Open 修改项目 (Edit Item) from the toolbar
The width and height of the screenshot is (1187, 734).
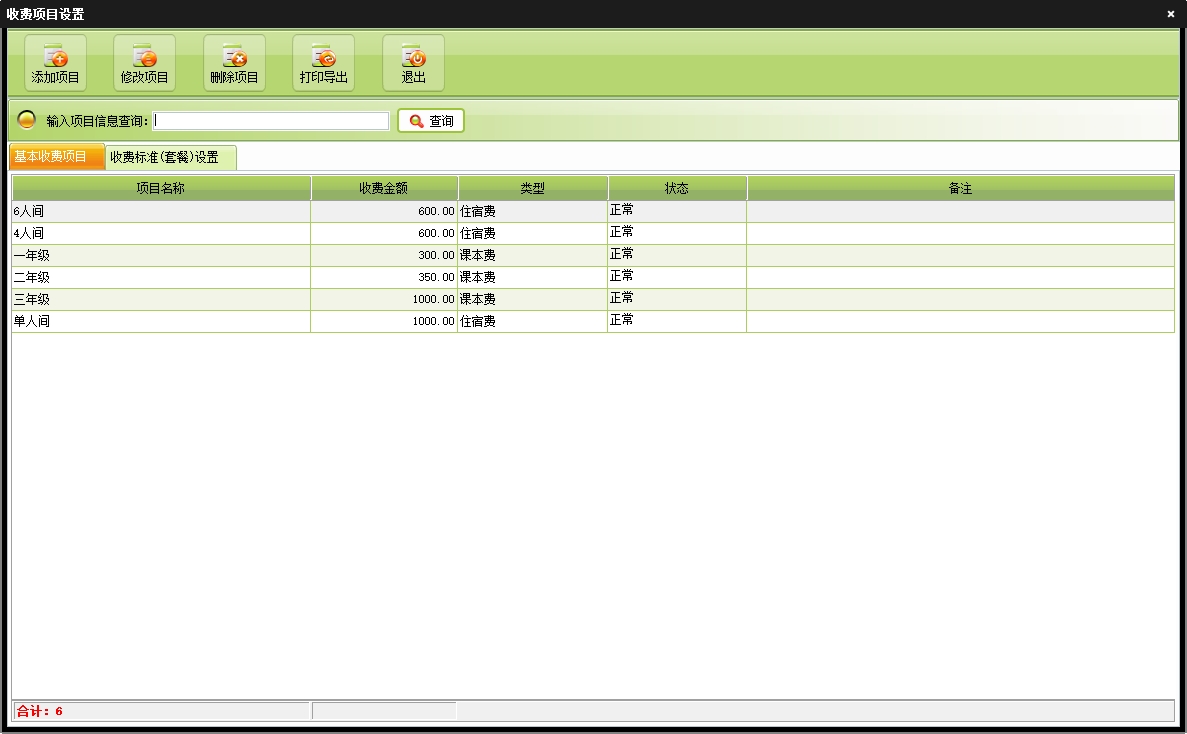[144, 64]
